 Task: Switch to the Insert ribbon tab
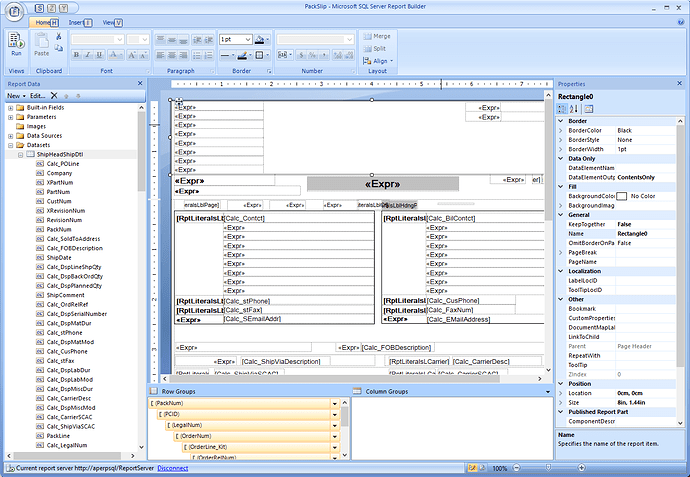pos(79,22)
